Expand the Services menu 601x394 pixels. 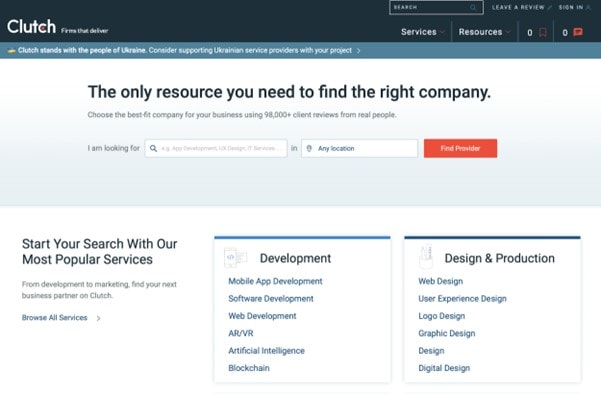pyautogui.click(x=423, y=32)
